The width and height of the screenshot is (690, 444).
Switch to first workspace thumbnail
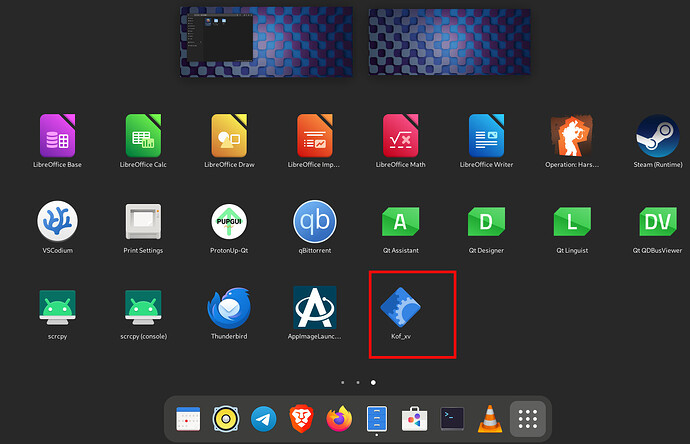(266, 42)
